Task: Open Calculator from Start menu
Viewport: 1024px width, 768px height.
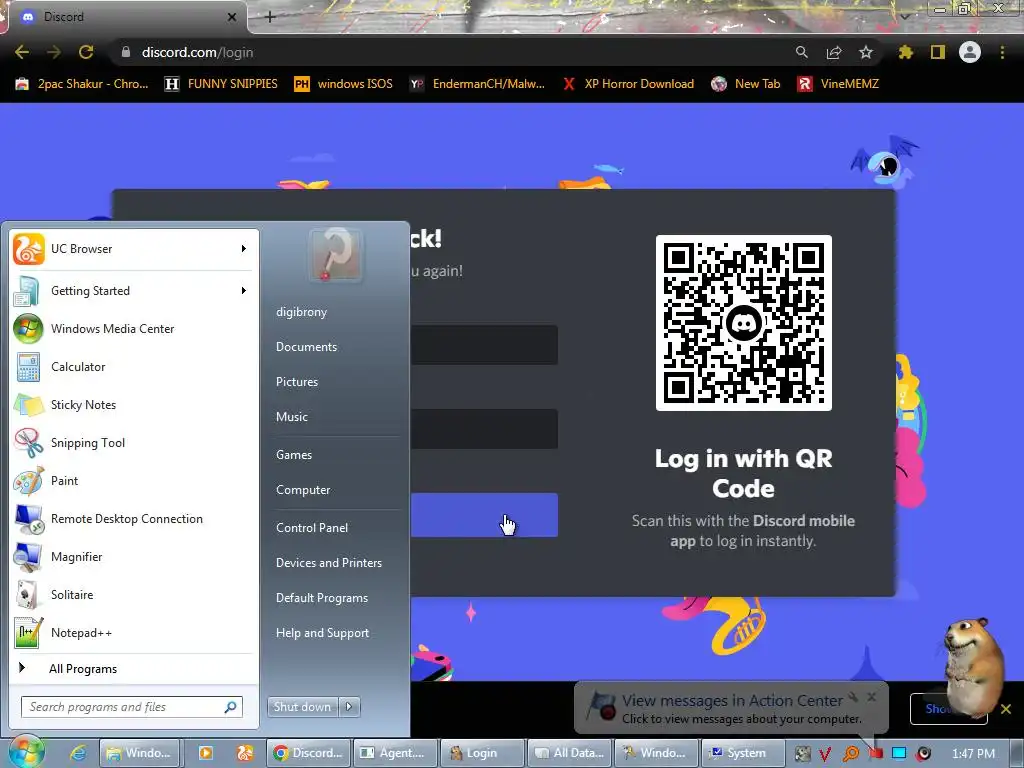Action: pos(134,366)
